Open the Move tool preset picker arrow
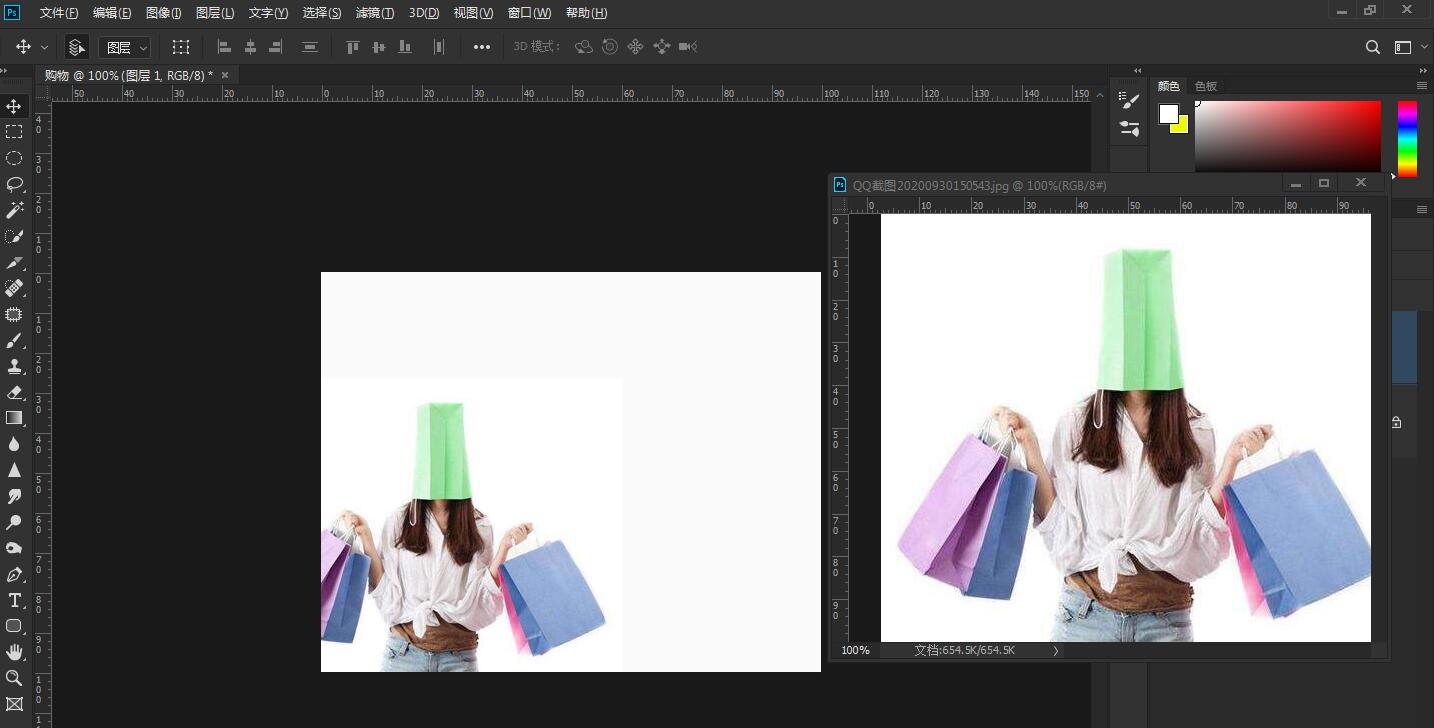 point(44,47)
